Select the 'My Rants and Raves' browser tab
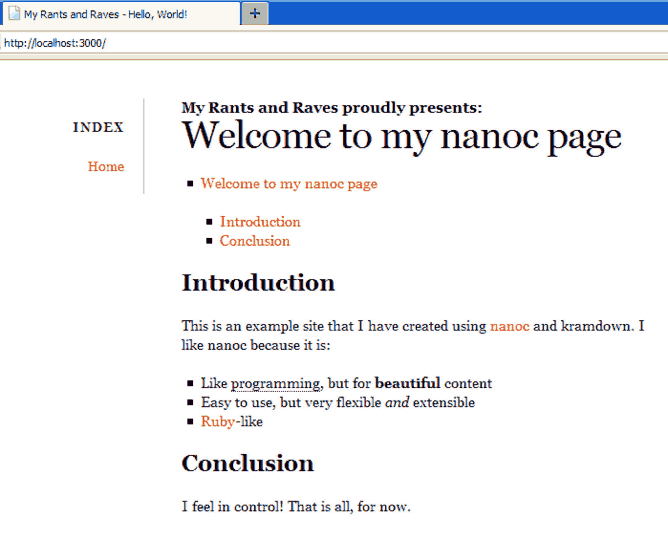The width and height of the screenshot is (668, 540). point(110,14)
